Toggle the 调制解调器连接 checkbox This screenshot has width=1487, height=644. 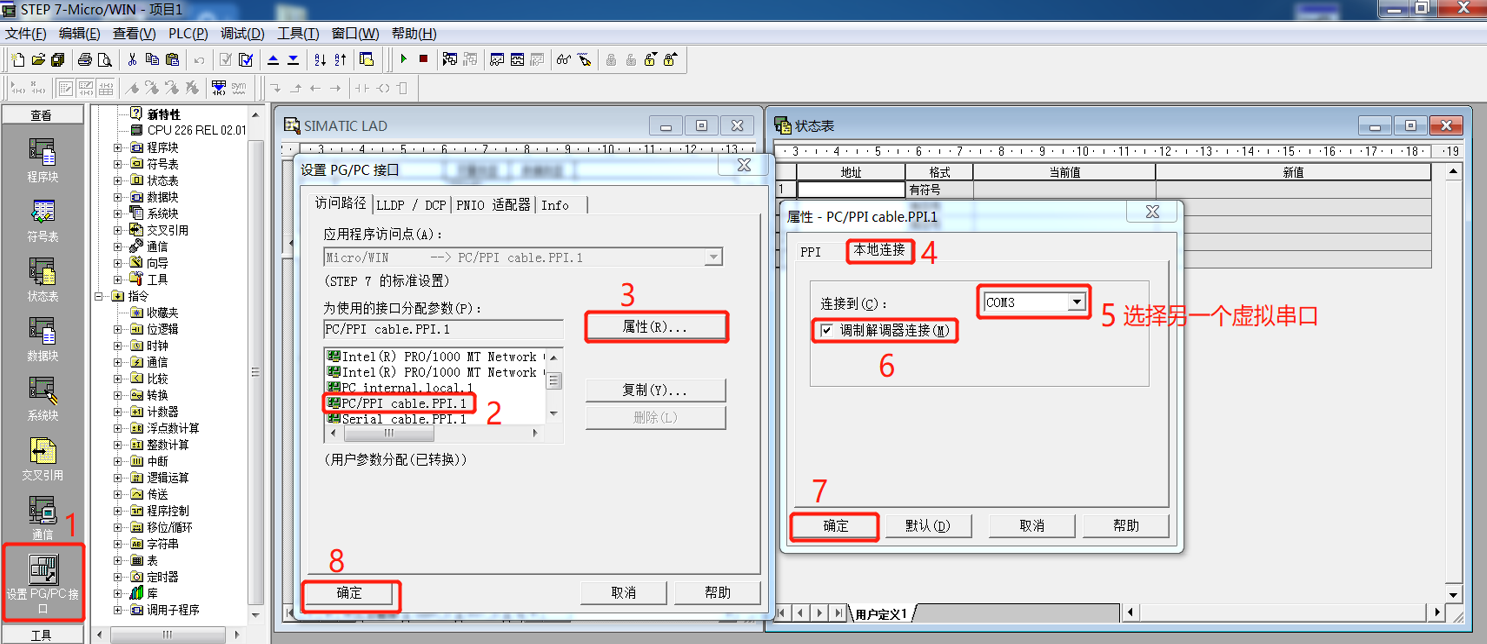826,331
